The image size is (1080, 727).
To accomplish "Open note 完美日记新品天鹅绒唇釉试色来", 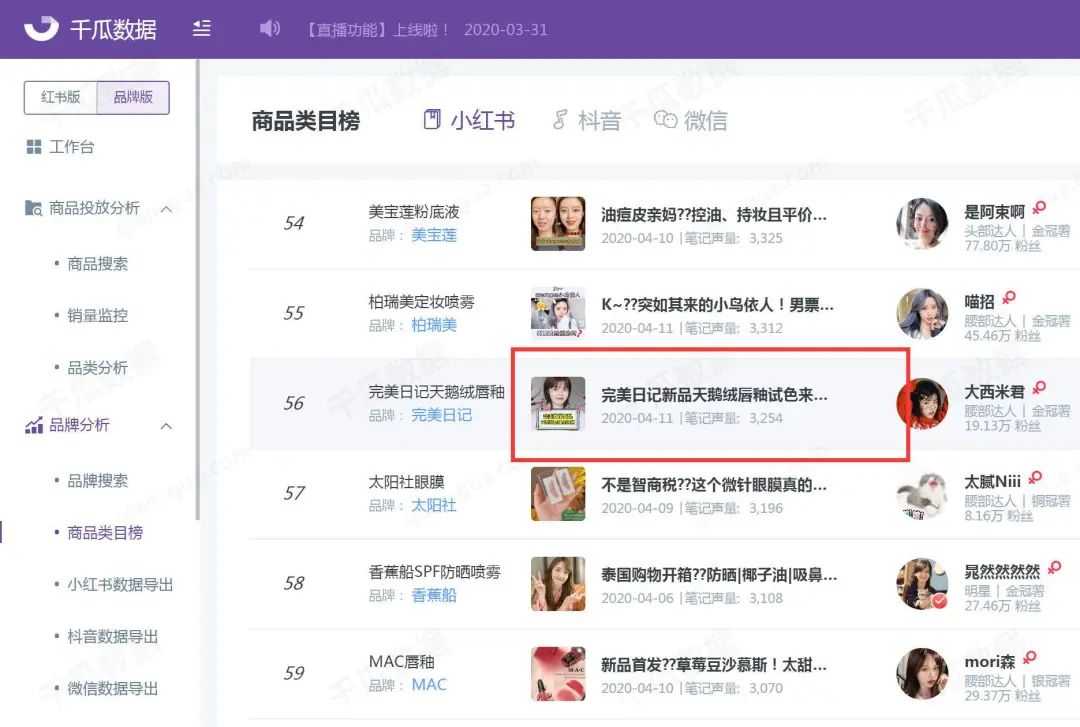I will coord(714,395).
